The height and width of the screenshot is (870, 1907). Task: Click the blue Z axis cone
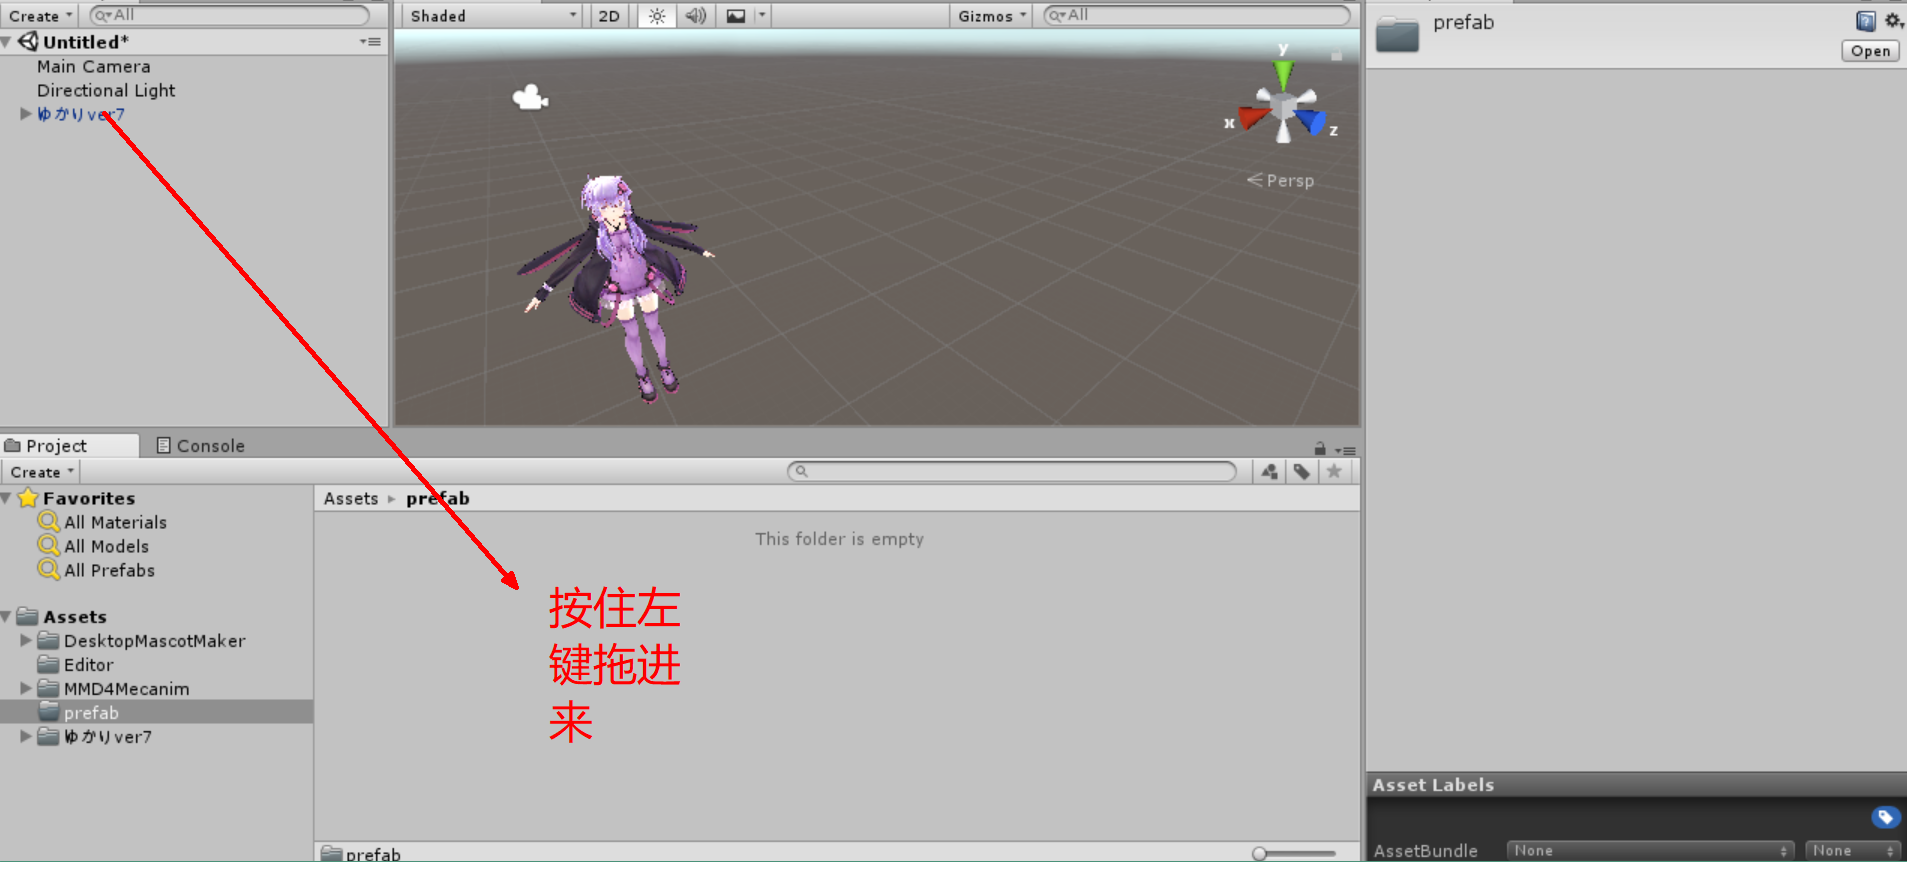(x=1311, y=122)
